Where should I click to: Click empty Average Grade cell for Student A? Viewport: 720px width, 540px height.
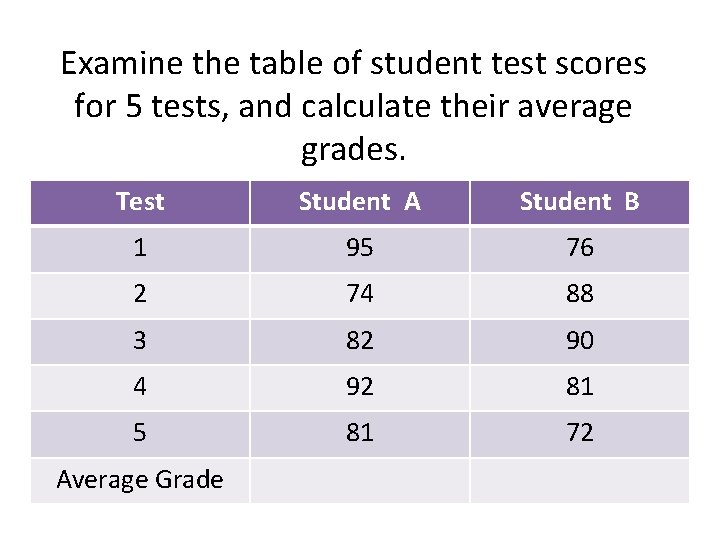pyautogui.click(x=360, y=480)
